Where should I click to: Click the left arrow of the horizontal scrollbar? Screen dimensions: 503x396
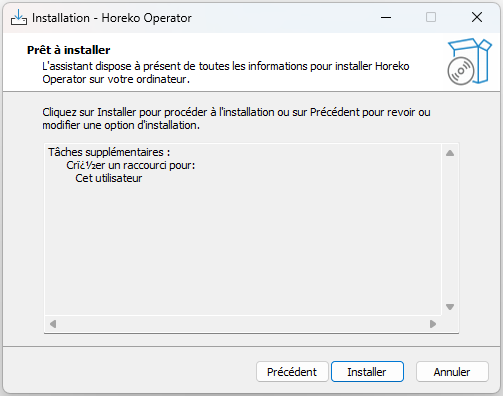pyautogui.click(x=53, y=324)
